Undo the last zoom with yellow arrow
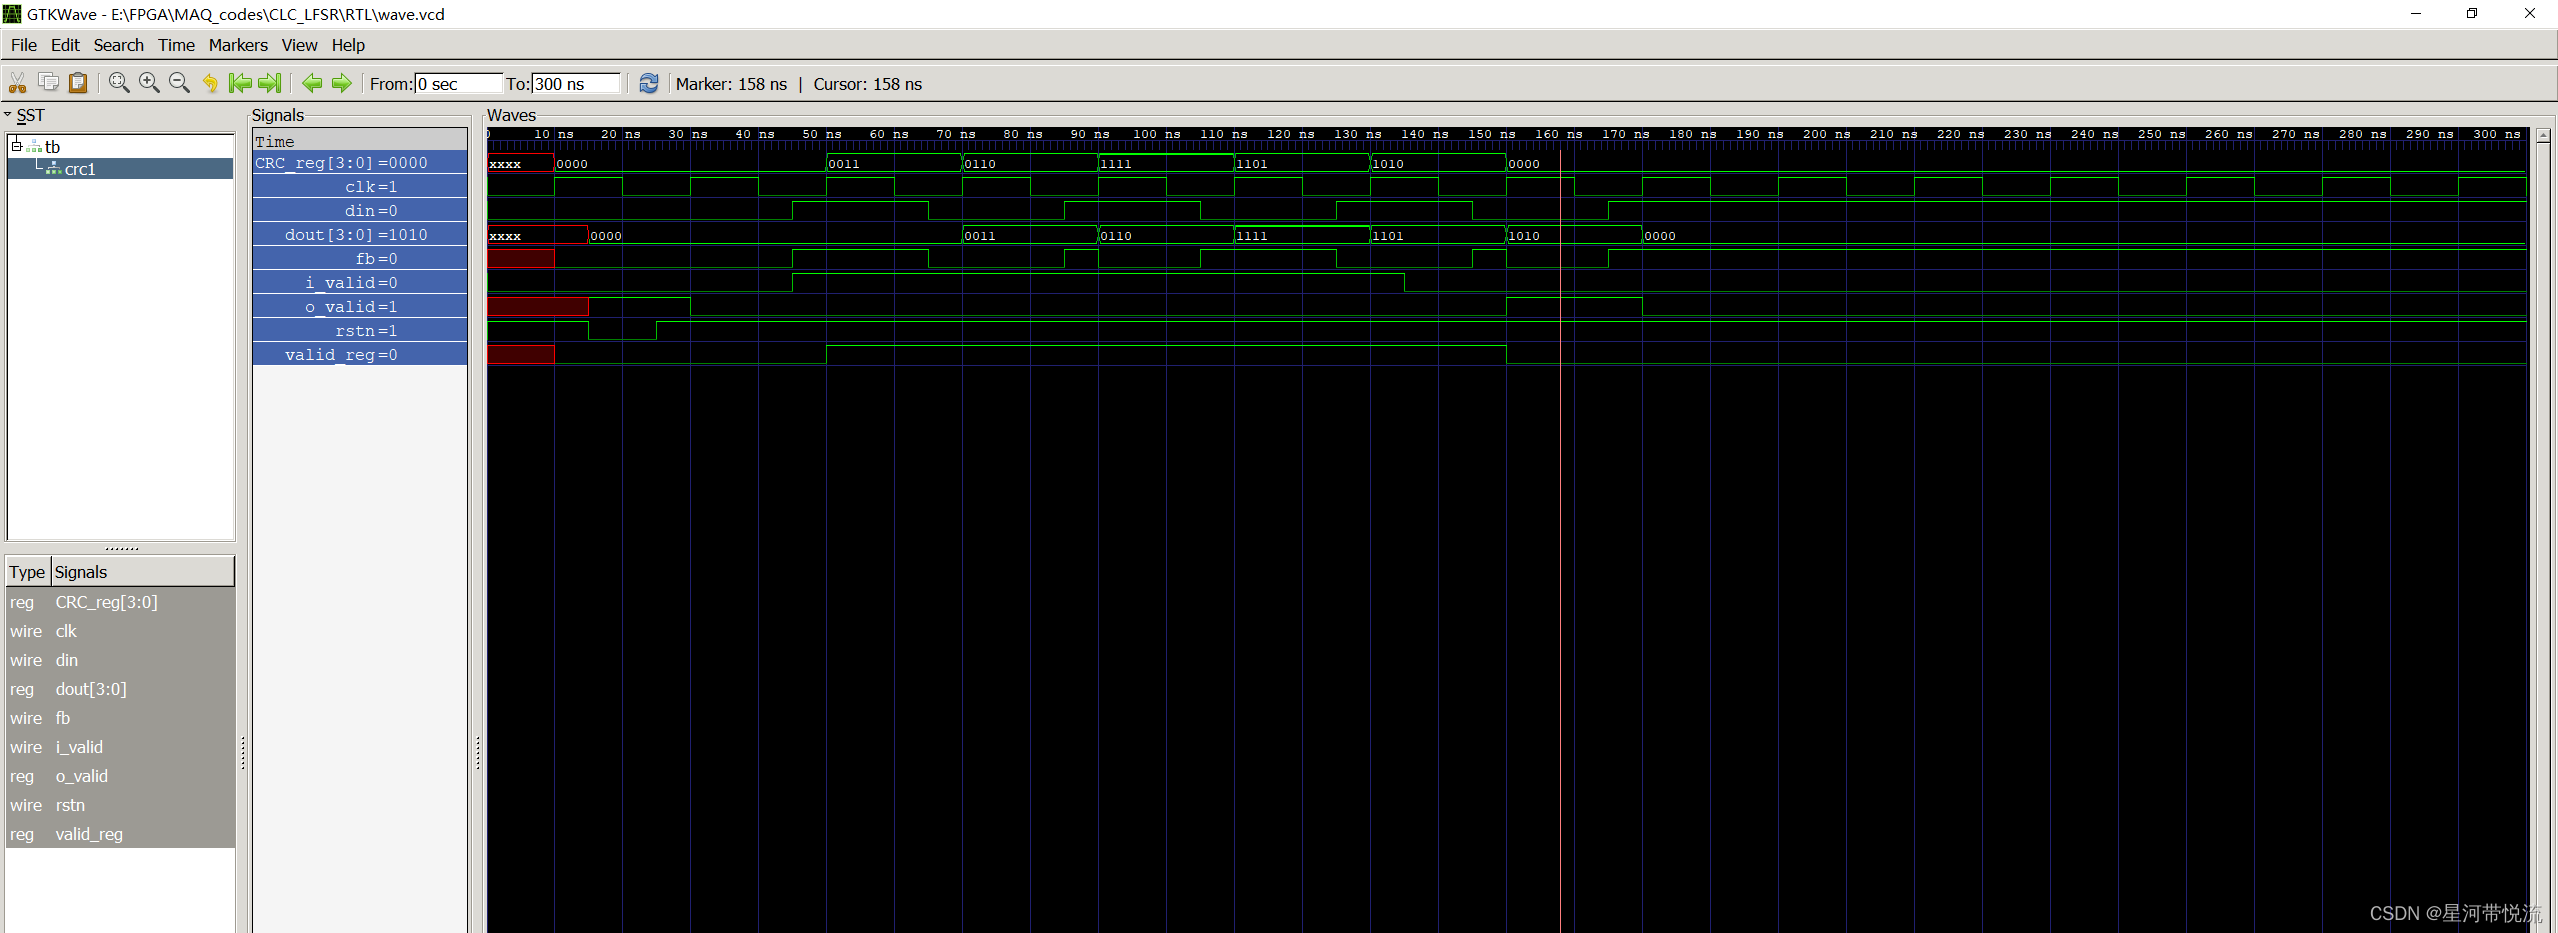The height and width of the screenshot is (933, 2558). click(210, 83)
